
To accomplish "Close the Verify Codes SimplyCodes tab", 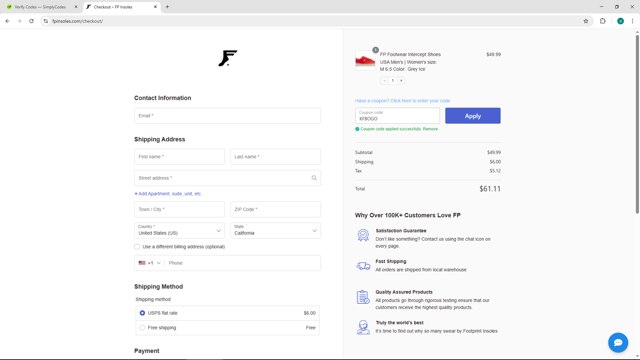I will click(x=76, y=7).
